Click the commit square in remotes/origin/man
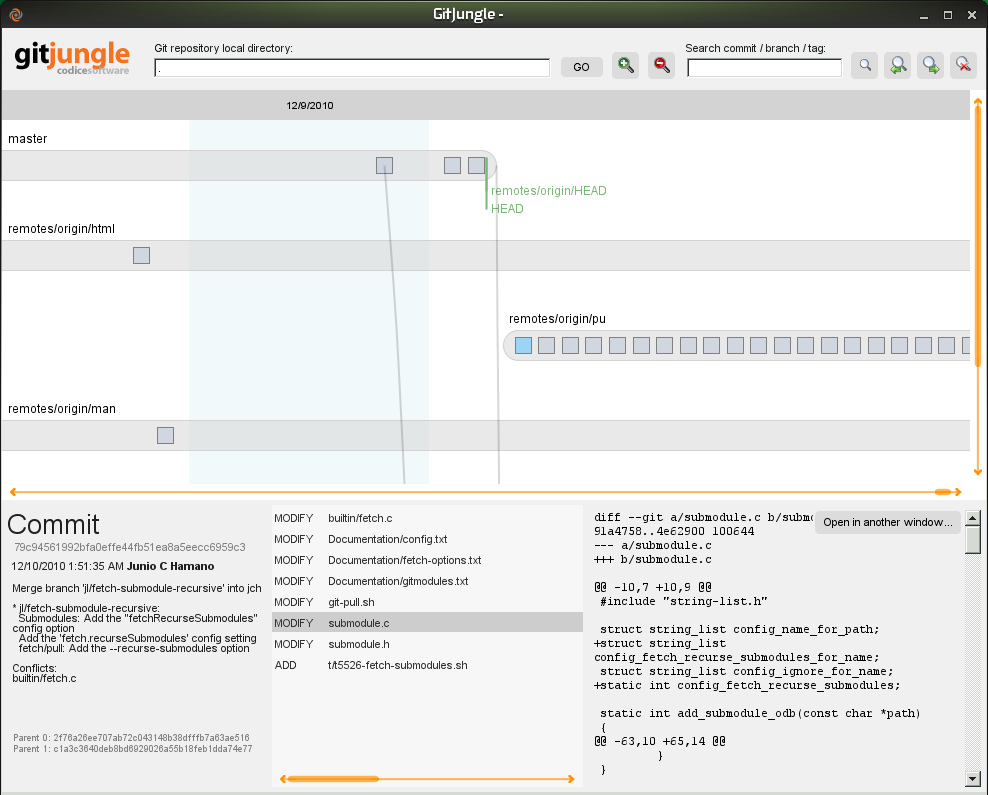The image size is (988, 795). (x=165, y=435)
